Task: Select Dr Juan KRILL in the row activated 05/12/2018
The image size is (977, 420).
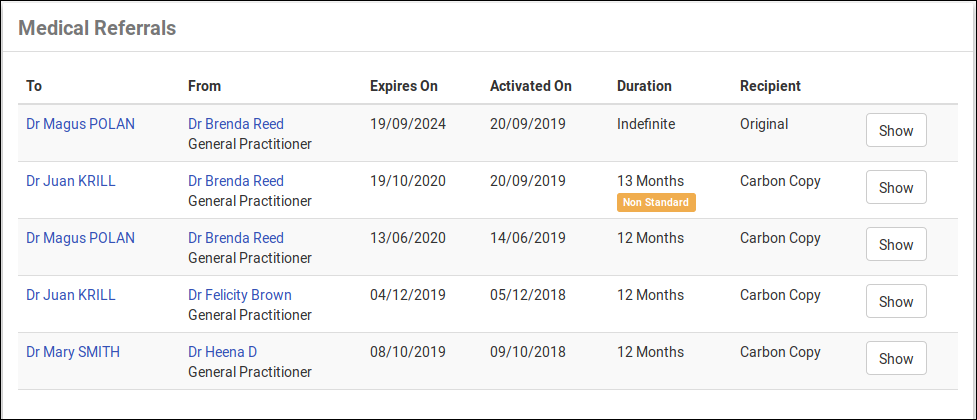Action: (x=71, y=295)
